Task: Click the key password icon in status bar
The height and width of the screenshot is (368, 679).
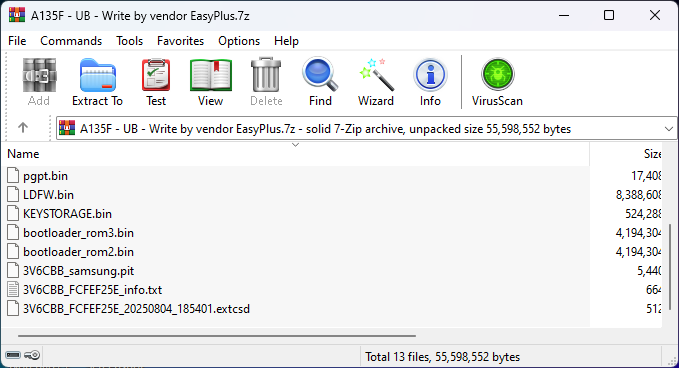Action: click(32, 355)
